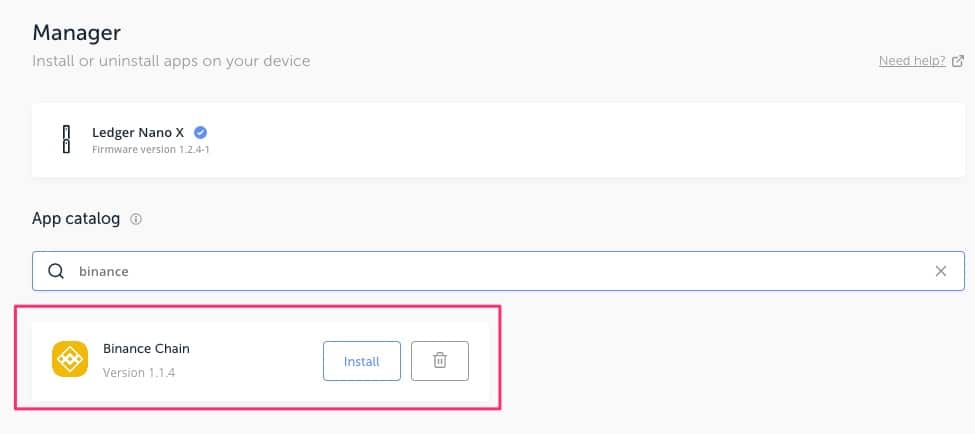975x434 pixels.
Task: Click the Binance Chain app logo
Action: coord(70,361)
